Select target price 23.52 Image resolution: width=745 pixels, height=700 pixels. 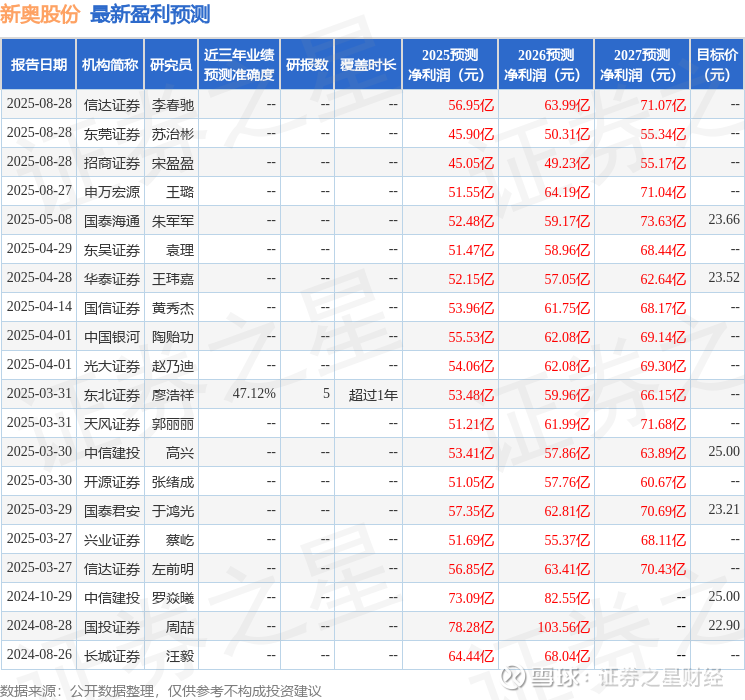click(x=724, y=278)
